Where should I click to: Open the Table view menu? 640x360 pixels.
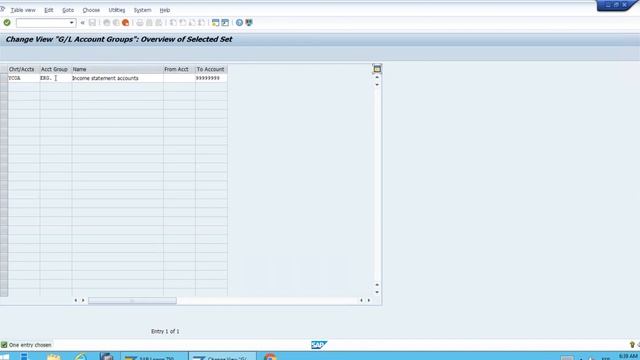pos(23,10)
